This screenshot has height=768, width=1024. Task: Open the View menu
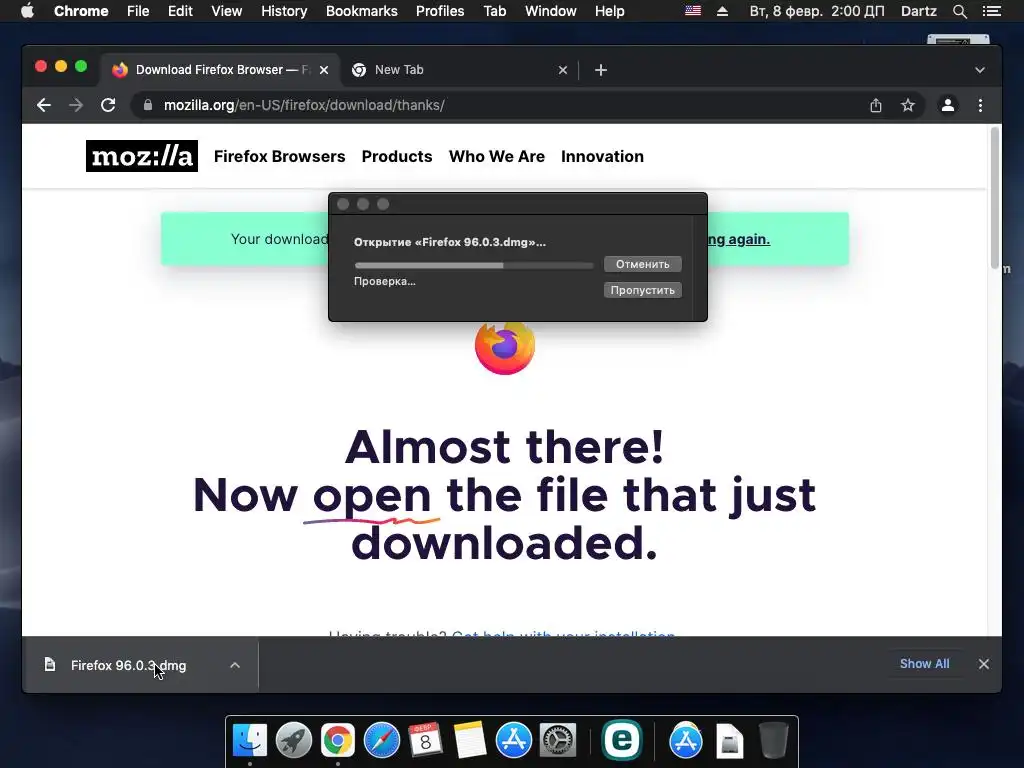point(227,11)
